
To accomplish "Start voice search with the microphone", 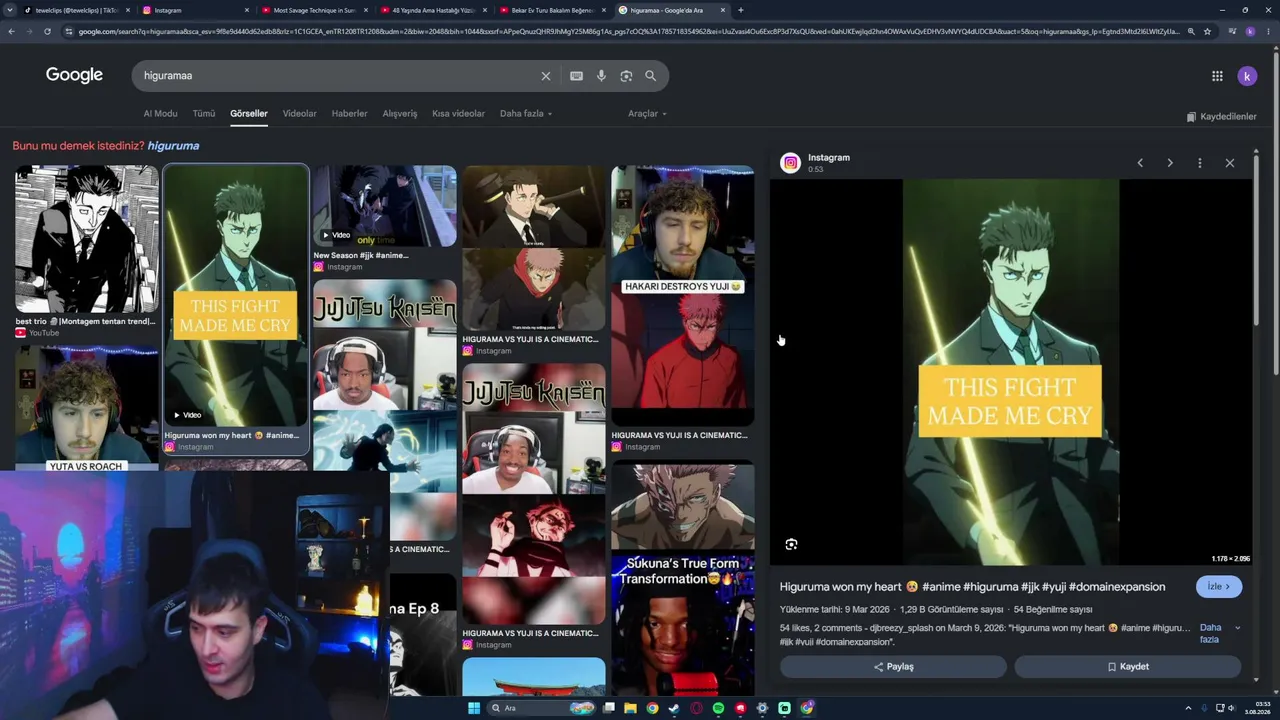I will point(601,76).
